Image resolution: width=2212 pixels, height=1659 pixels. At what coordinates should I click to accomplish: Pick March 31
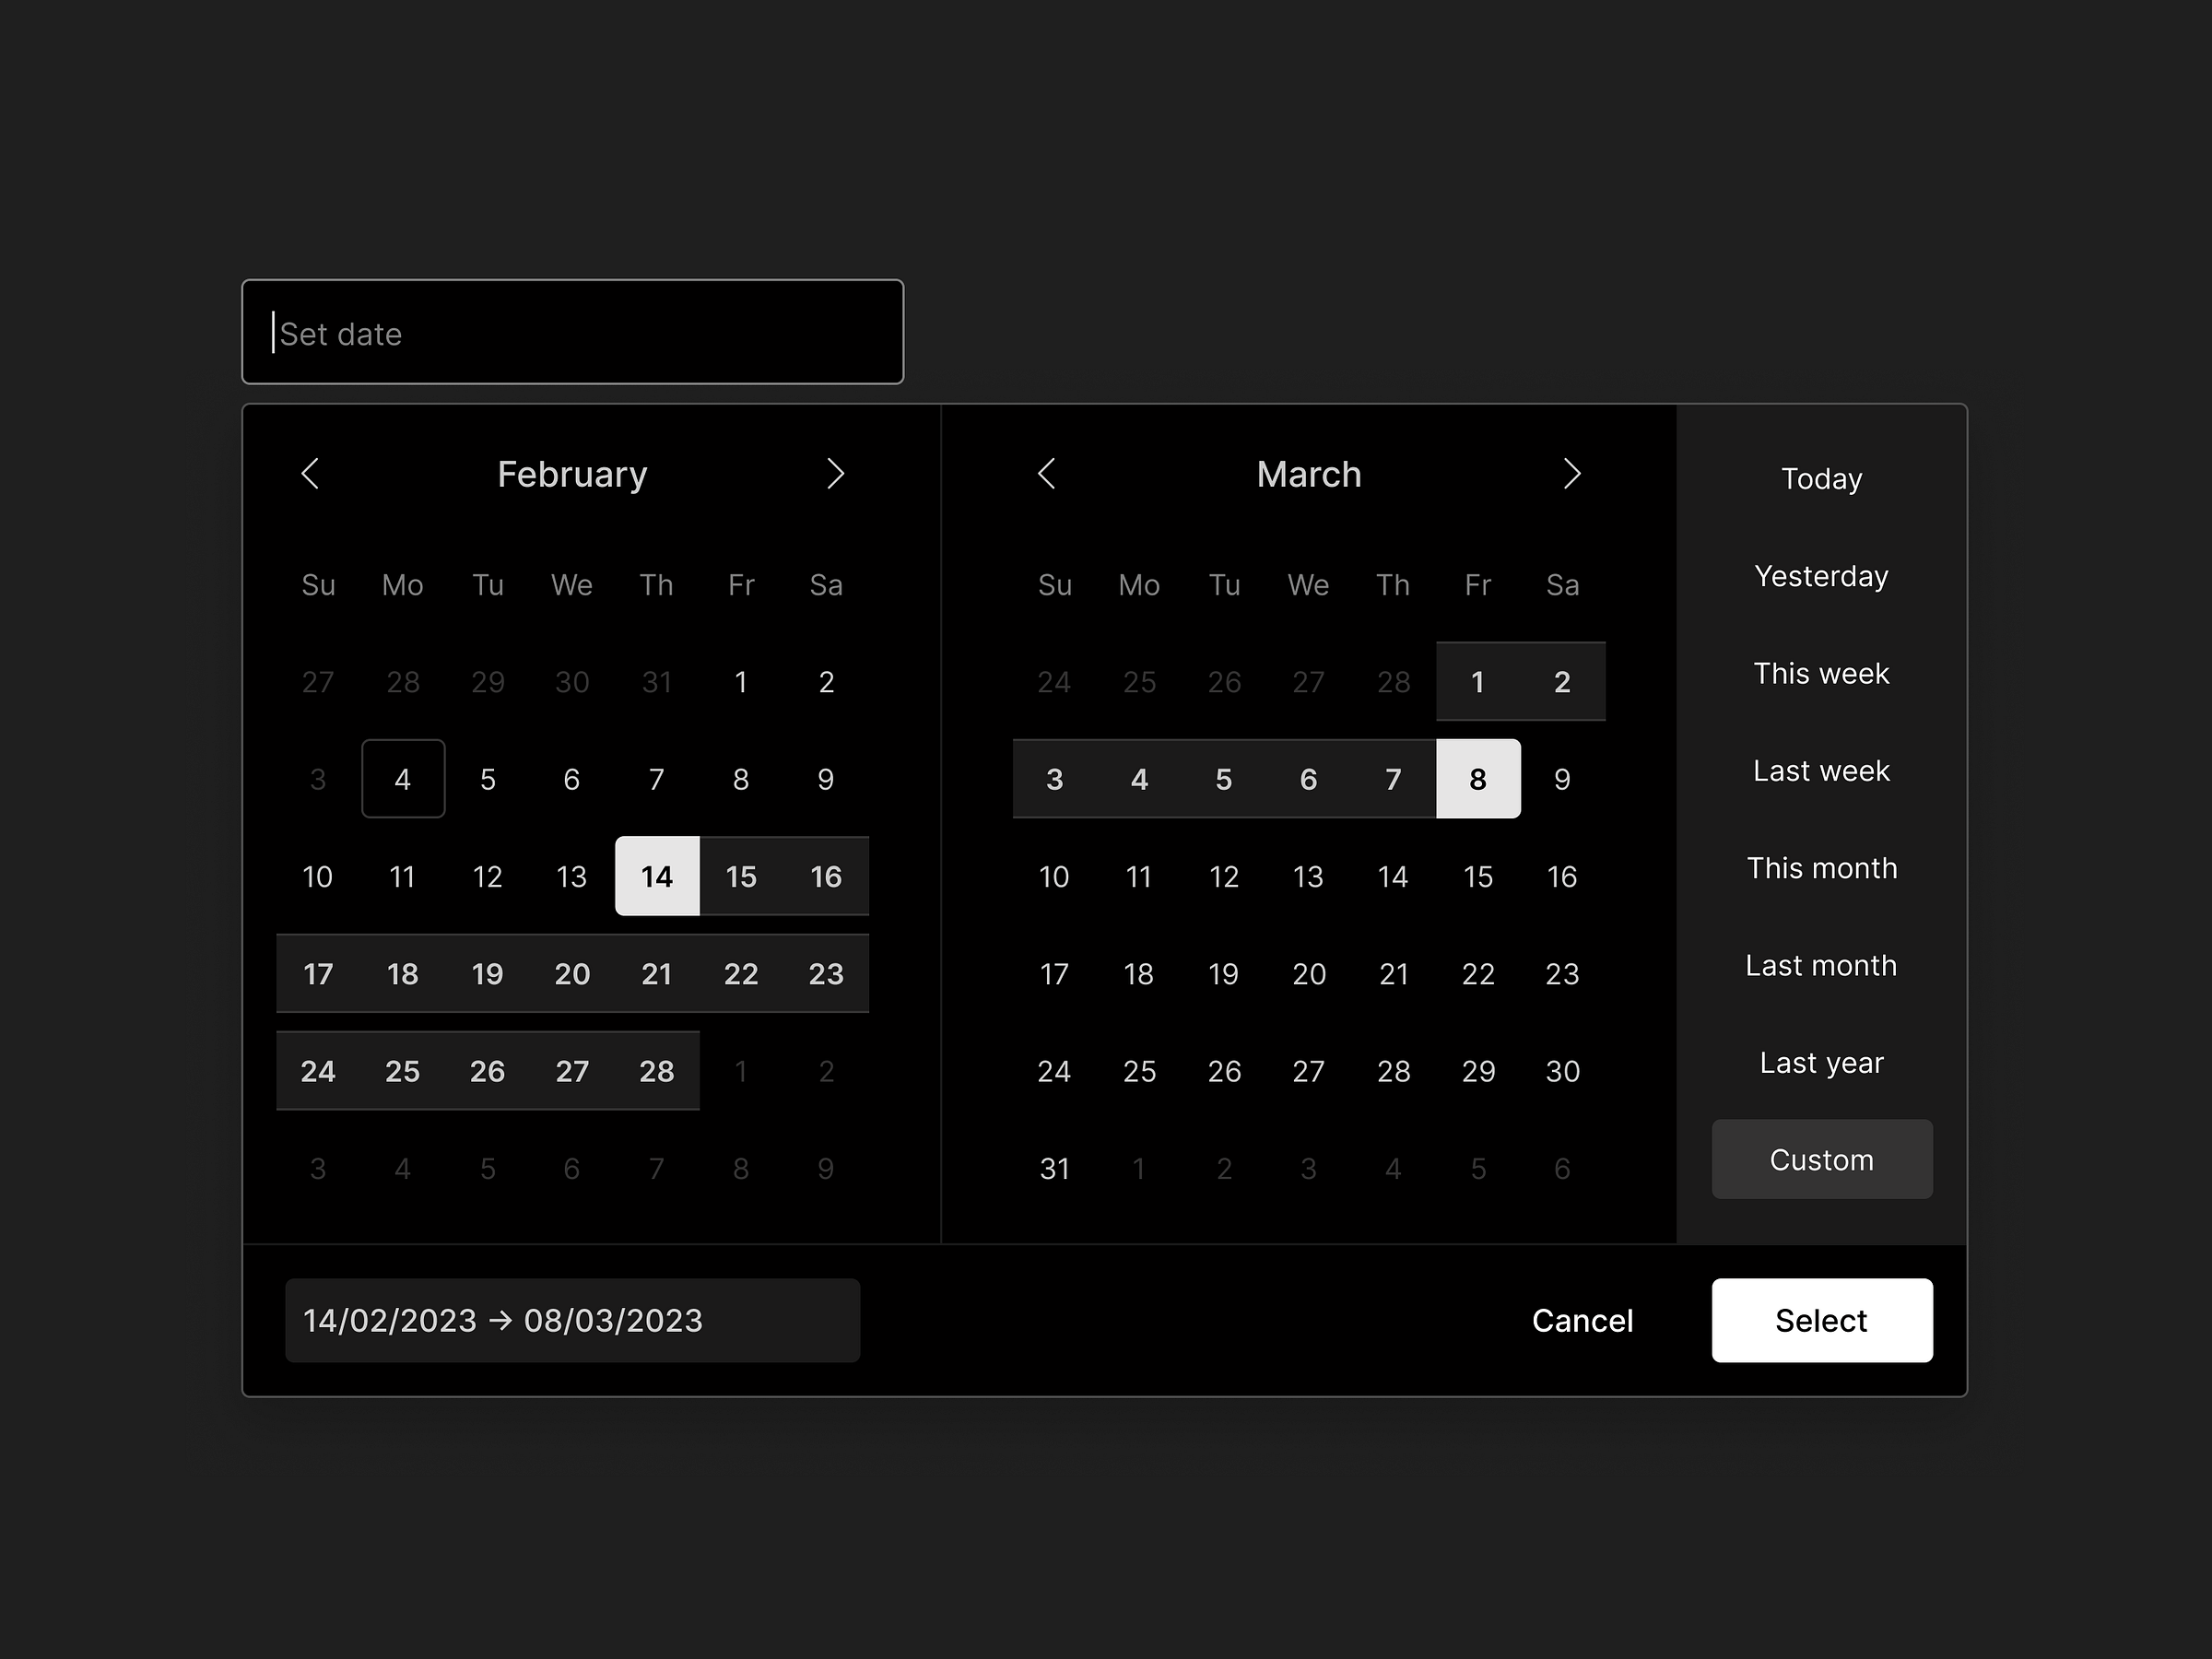(x=1055, y=1168)
